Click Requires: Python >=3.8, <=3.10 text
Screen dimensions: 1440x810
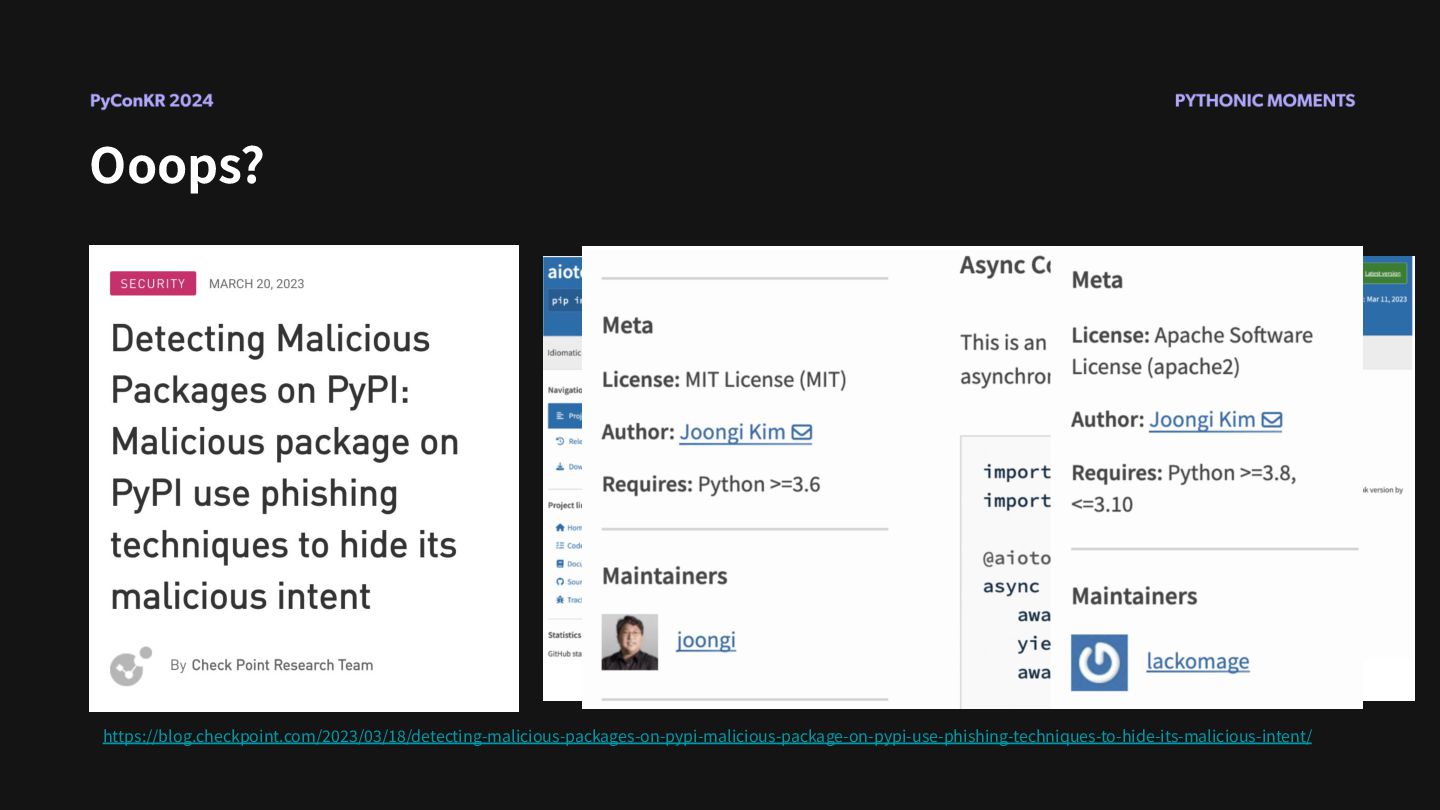click(x=1184, y=488)
